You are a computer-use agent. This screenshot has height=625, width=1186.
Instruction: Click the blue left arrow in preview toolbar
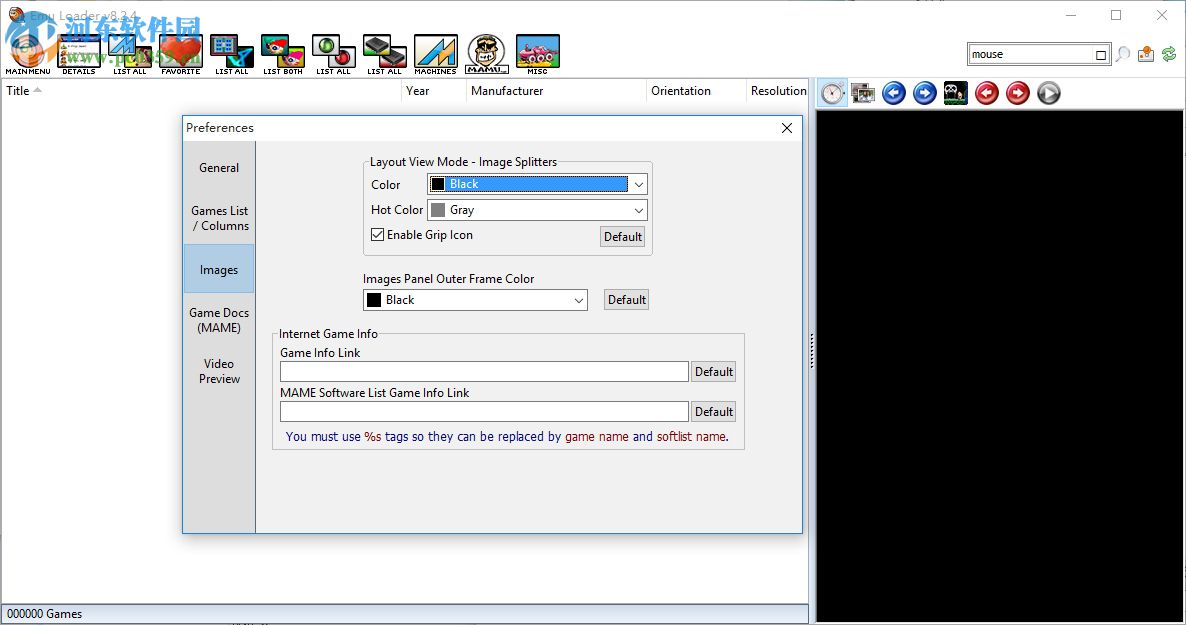893,93
